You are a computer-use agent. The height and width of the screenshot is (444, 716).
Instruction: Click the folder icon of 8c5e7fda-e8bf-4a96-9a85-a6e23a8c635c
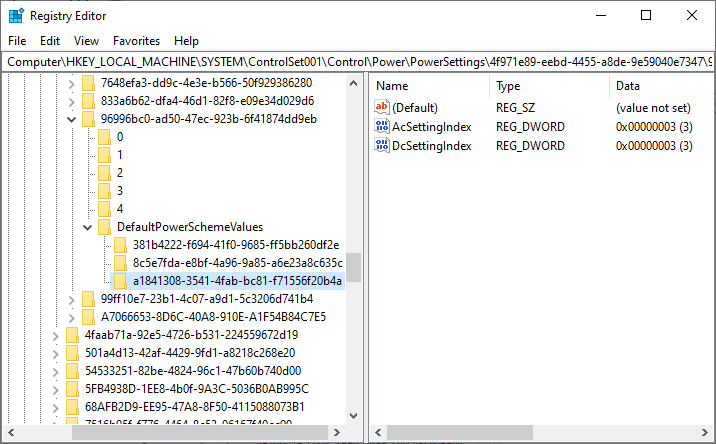(121, 263)
